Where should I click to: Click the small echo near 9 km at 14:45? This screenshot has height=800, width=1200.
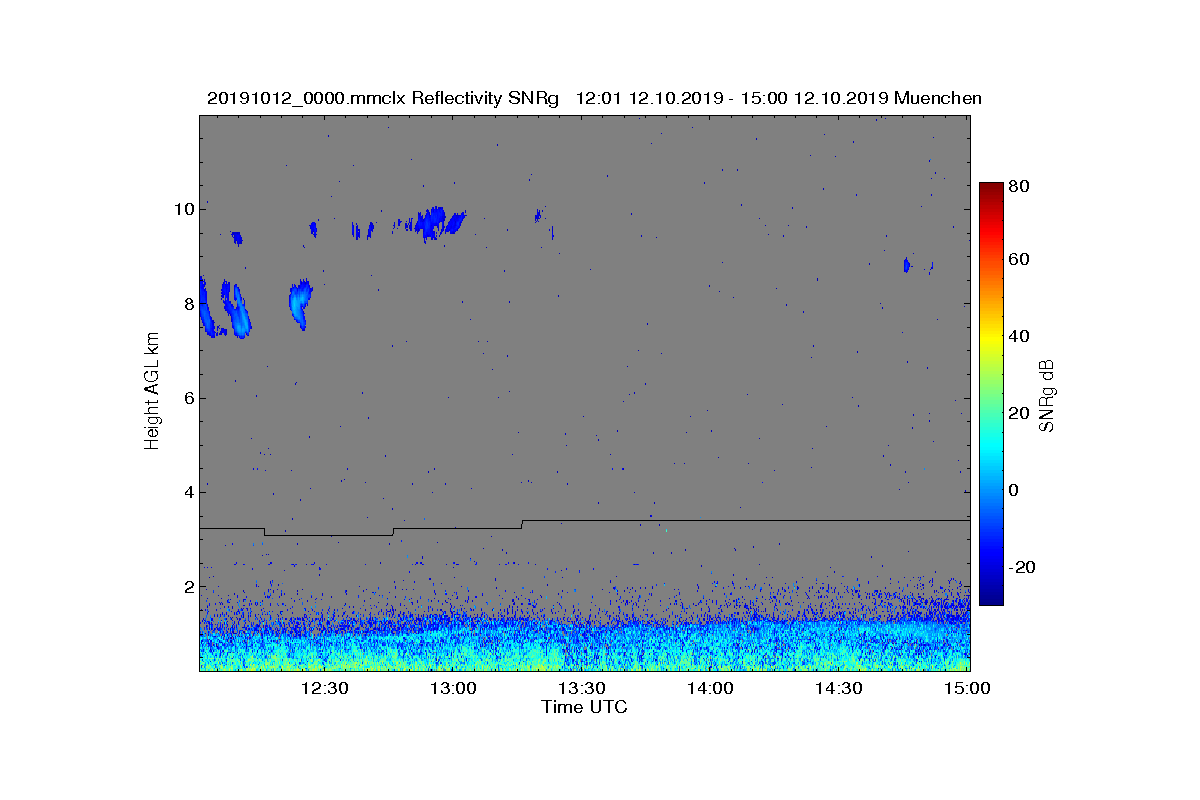907,265
